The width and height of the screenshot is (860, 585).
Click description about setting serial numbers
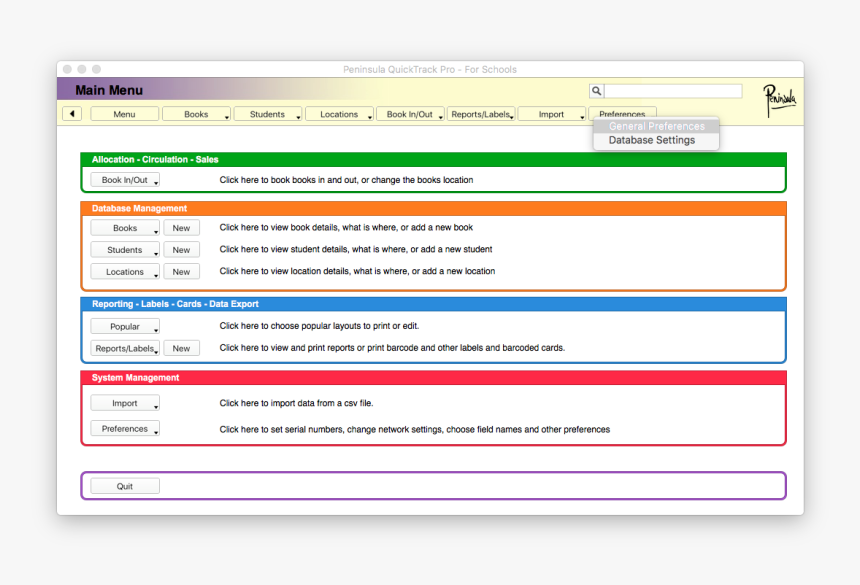pyautogui.click(x=415, y=429)
